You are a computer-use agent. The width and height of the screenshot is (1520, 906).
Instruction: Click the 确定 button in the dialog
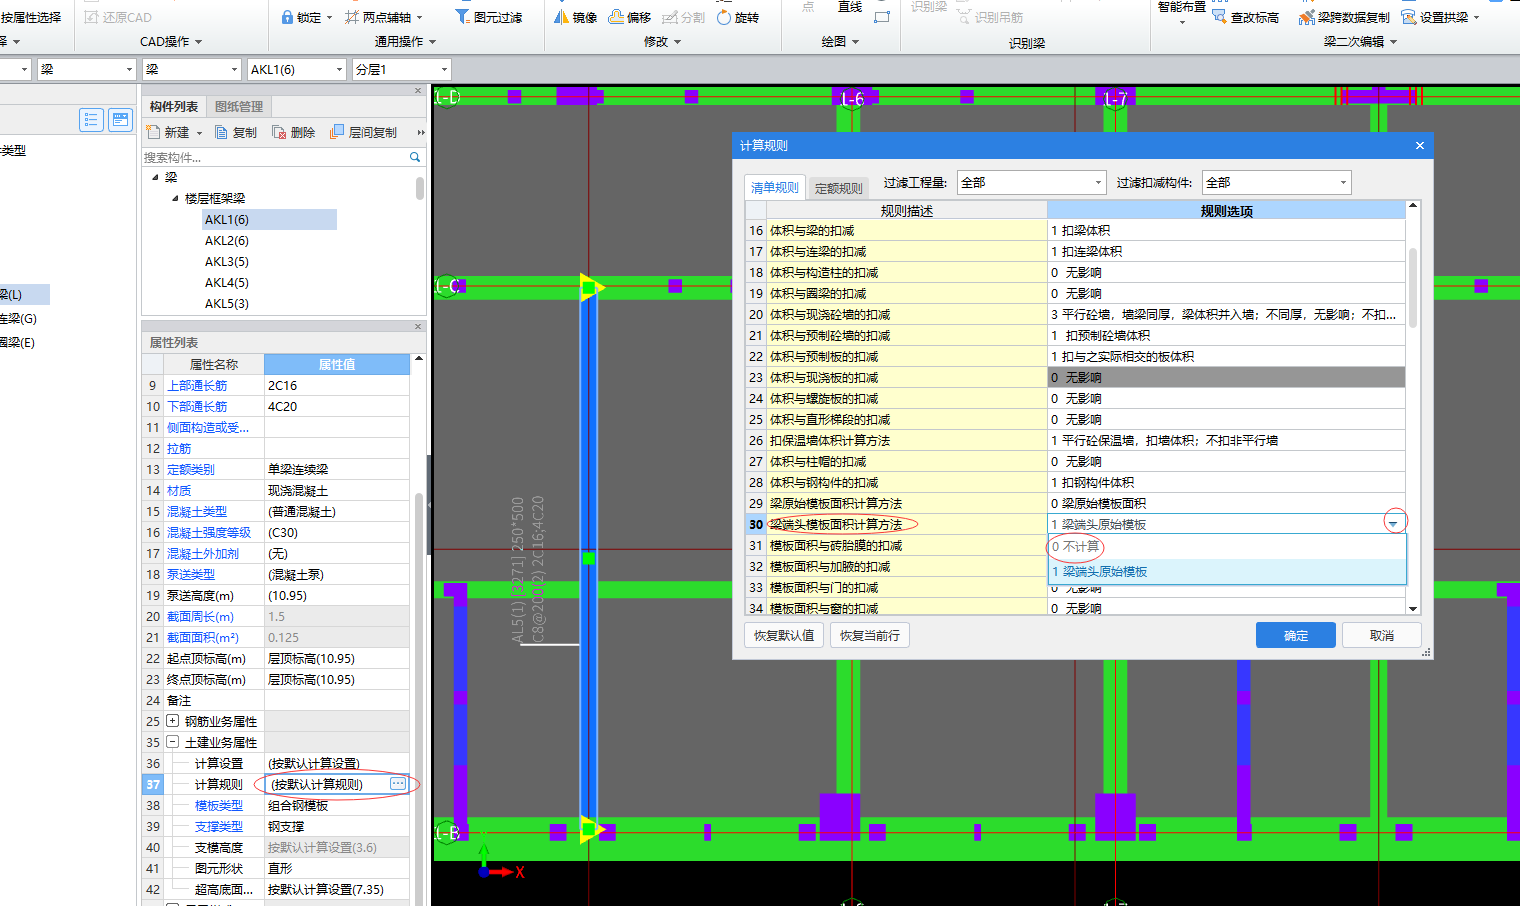[x=1295, y=635]
